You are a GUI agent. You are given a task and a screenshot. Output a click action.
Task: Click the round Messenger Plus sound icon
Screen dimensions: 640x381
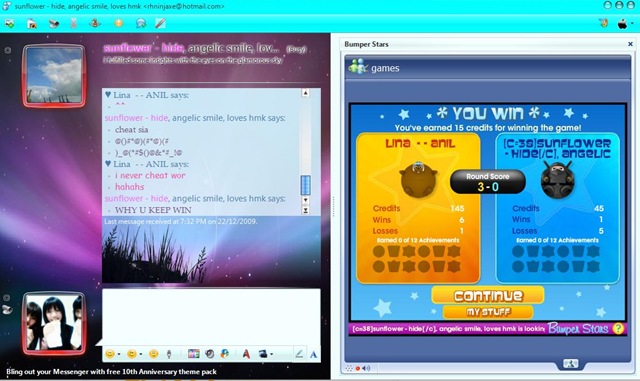(x=209, y=354)
